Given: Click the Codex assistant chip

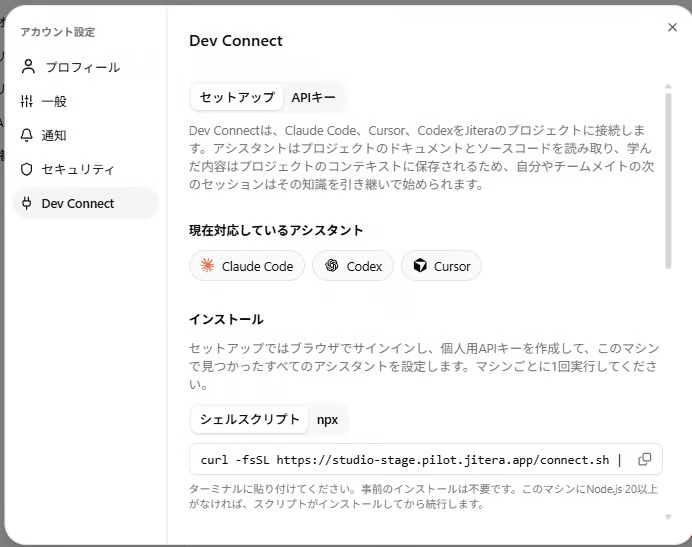Looking at the screenshot, I should pos(353,266).
